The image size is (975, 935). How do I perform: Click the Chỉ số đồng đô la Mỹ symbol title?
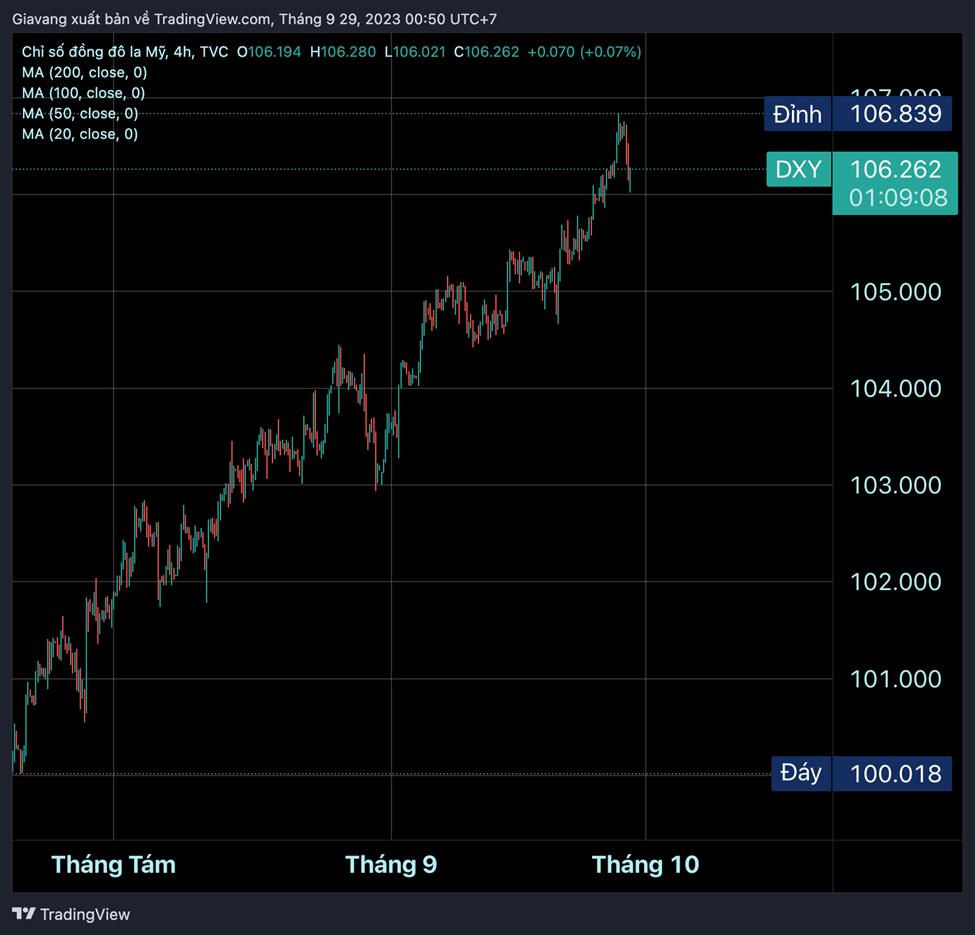click(x=95, y=52)
